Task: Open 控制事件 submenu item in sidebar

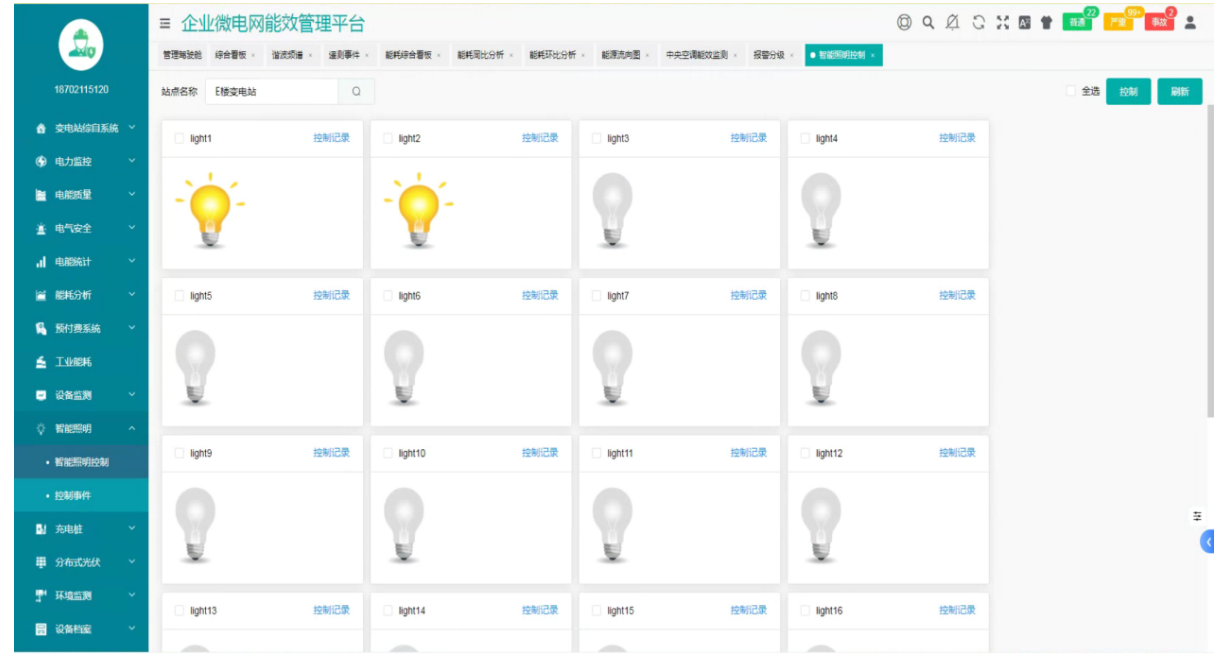Action: (72, 495)
